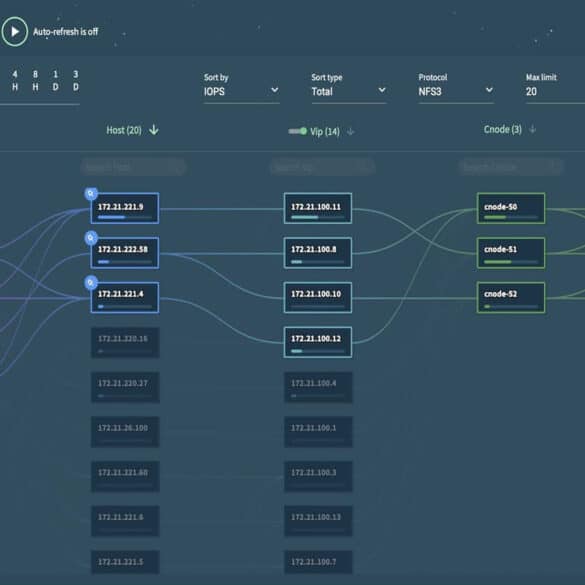The height and width of the screenshot is (585, 585).
Task: Select dimmed Vip 172.21.100.7
Action: point(318,562)
